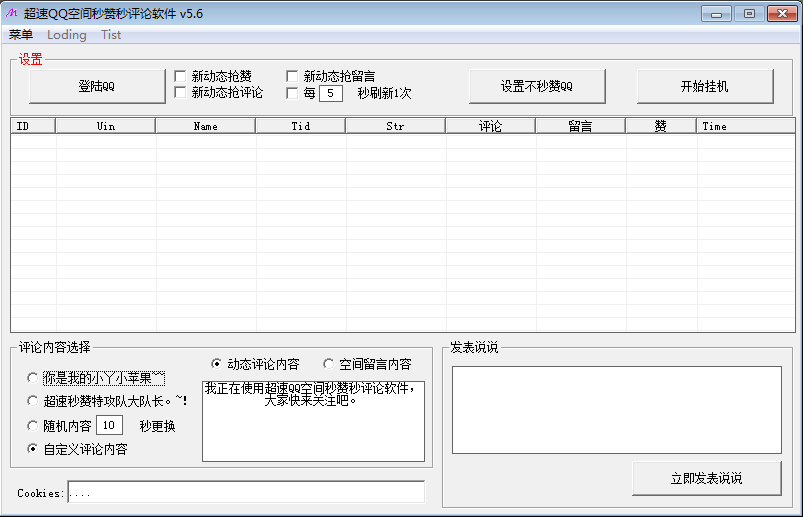Click the 赞 column header
The height and width of the screenshot is (517, 803).
[x=661, y=126]
